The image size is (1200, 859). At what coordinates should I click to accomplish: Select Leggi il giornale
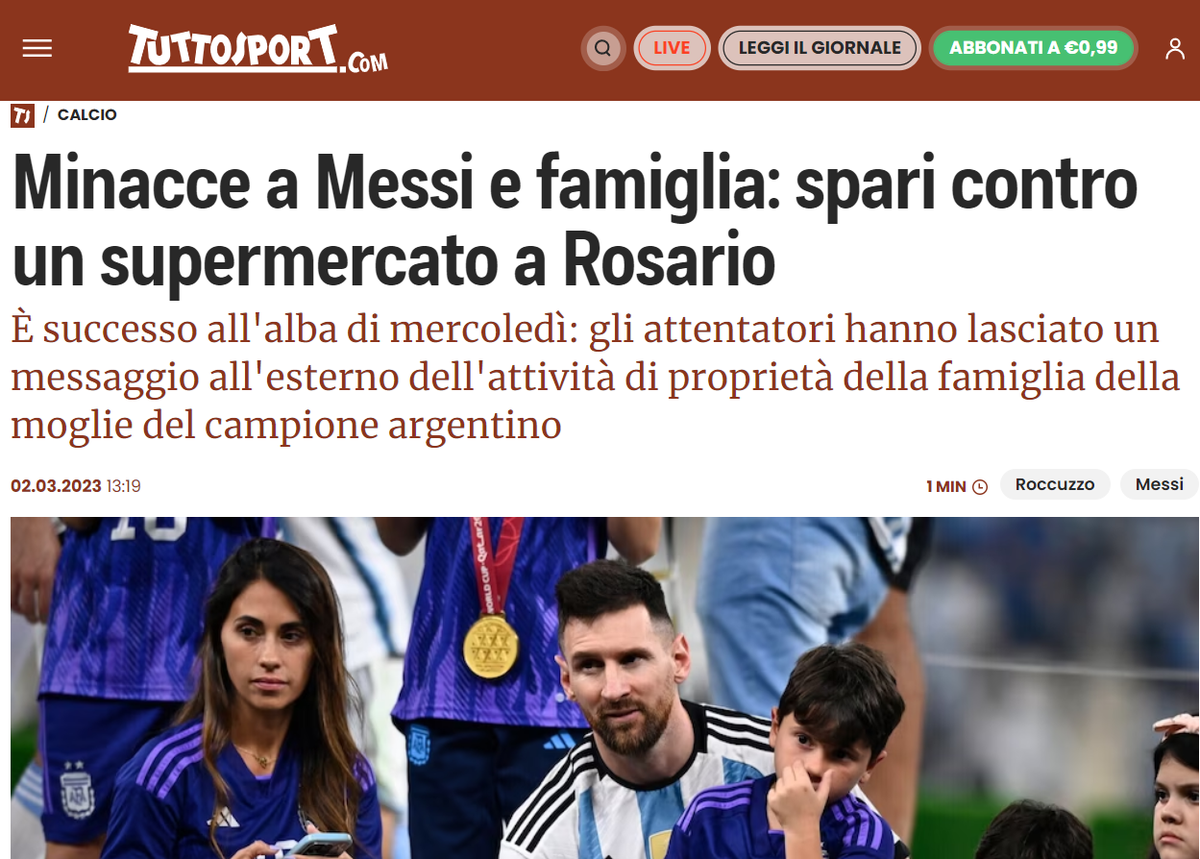coord(820,48)
